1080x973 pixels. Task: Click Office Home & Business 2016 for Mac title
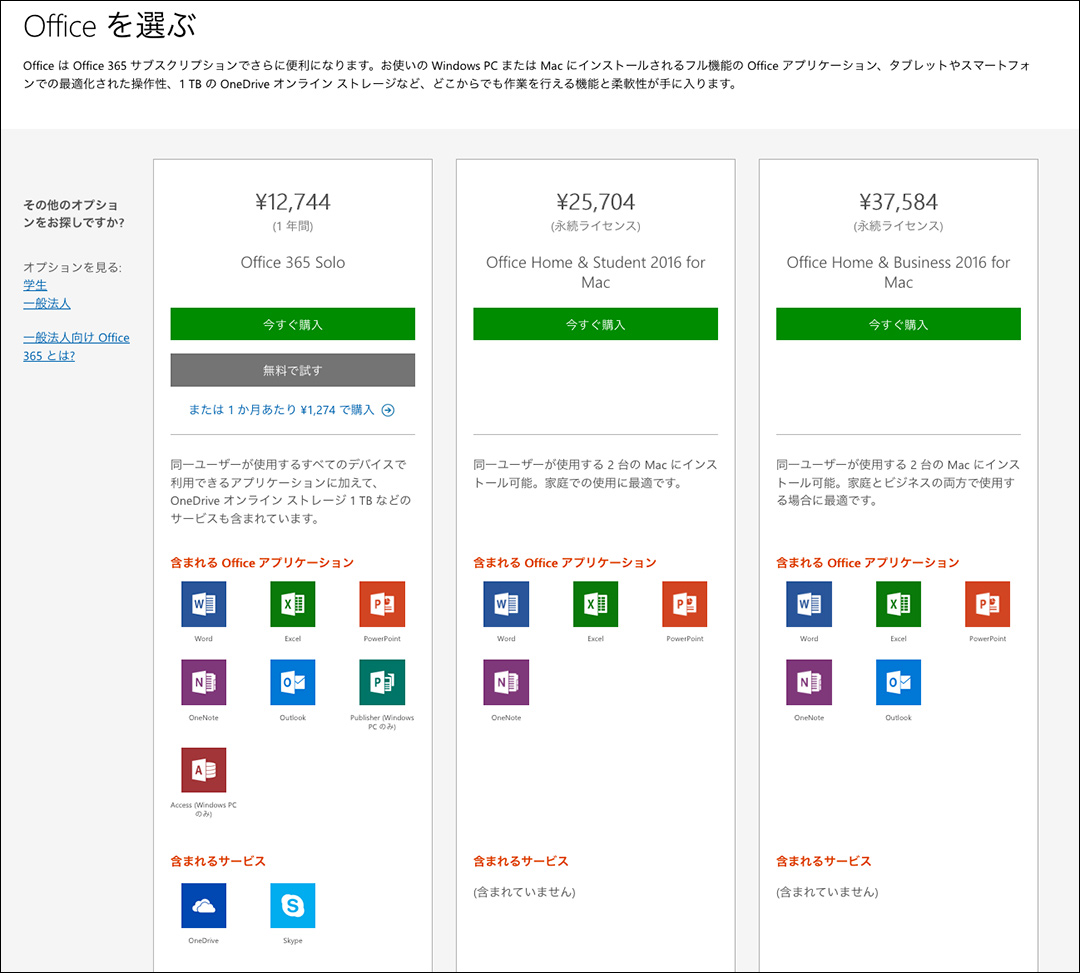coord(898,272)
